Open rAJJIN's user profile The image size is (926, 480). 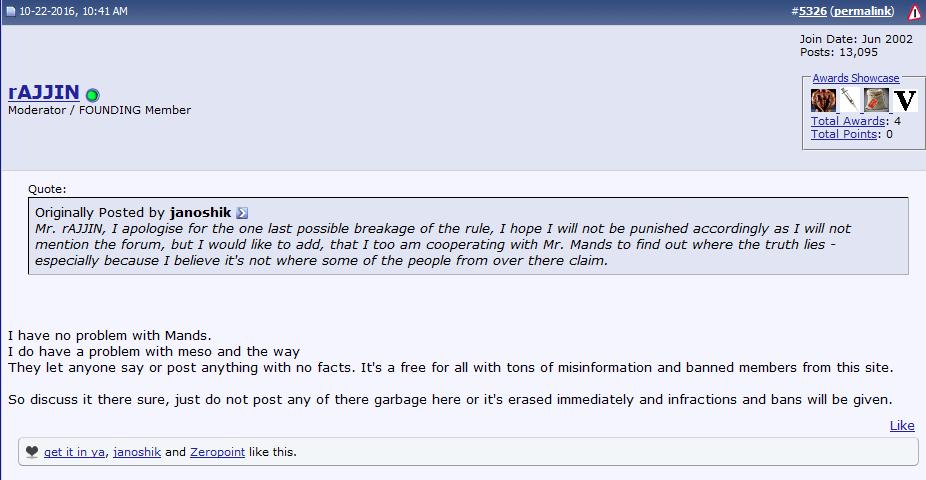tap(44, 93)
